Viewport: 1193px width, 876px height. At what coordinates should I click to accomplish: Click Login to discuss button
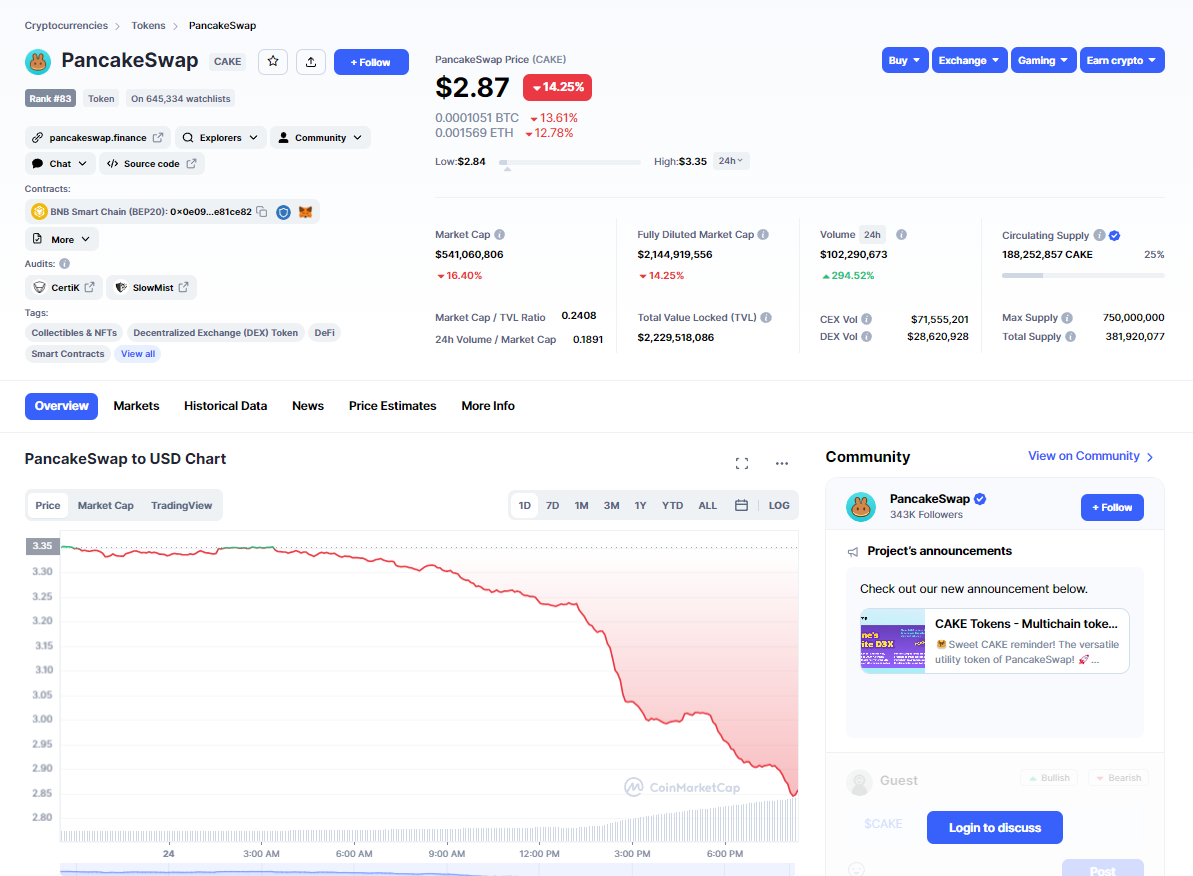pos(994,828)
